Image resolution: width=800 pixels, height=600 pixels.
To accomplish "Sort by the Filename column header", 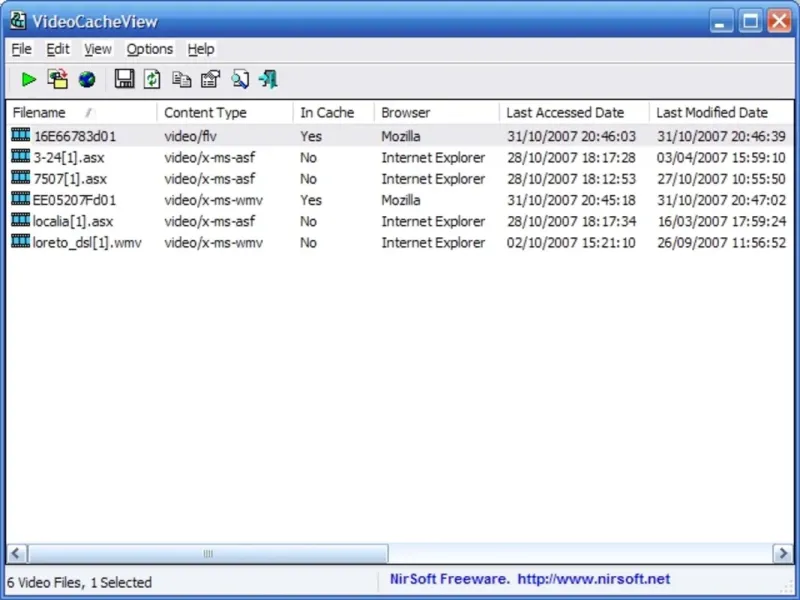I will coord(81,112).
